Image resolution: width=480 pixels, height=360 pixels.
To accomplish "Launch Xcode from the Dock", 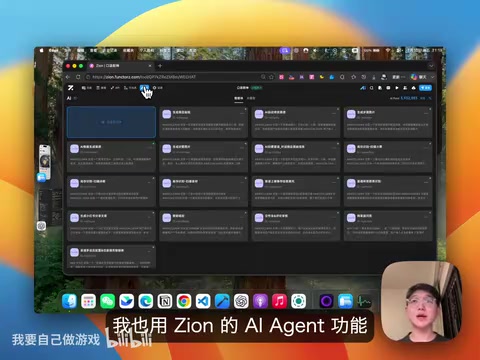I will 222,301.
